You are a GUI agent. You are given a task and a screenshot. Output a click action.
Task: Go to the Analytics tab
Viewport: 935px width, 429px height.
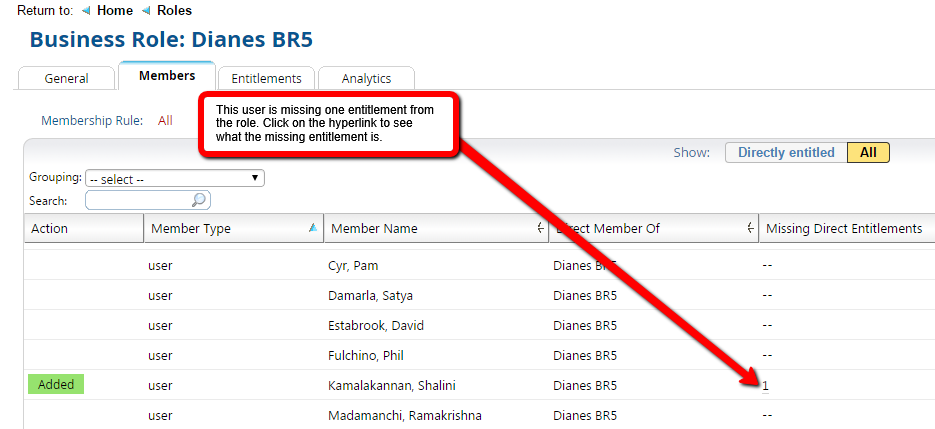[366, 78]
